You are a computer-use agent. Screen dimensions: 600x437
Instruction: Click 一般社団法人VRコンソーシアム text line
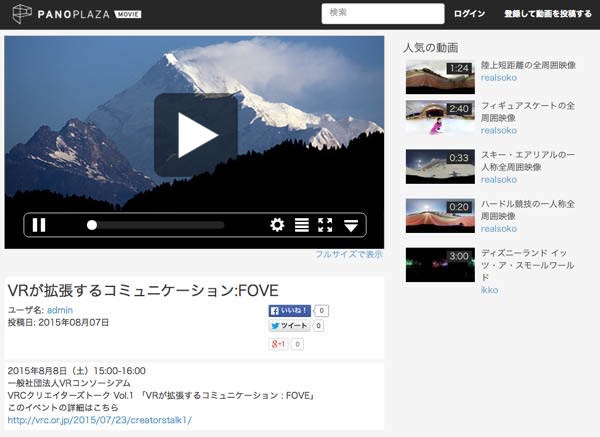point(69,383)
